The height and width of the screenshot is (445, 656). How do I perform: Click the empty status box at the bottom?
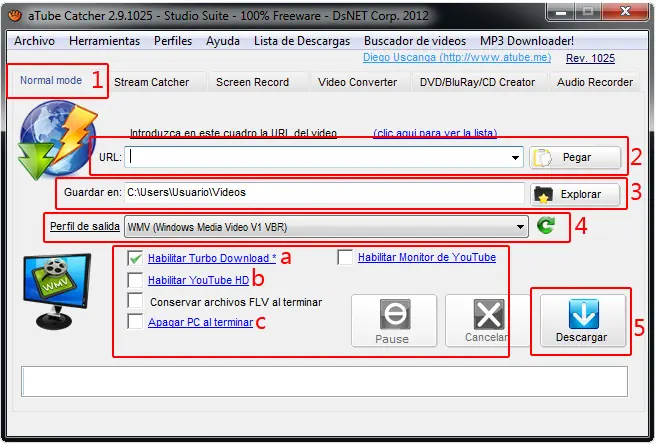[324, 381]
